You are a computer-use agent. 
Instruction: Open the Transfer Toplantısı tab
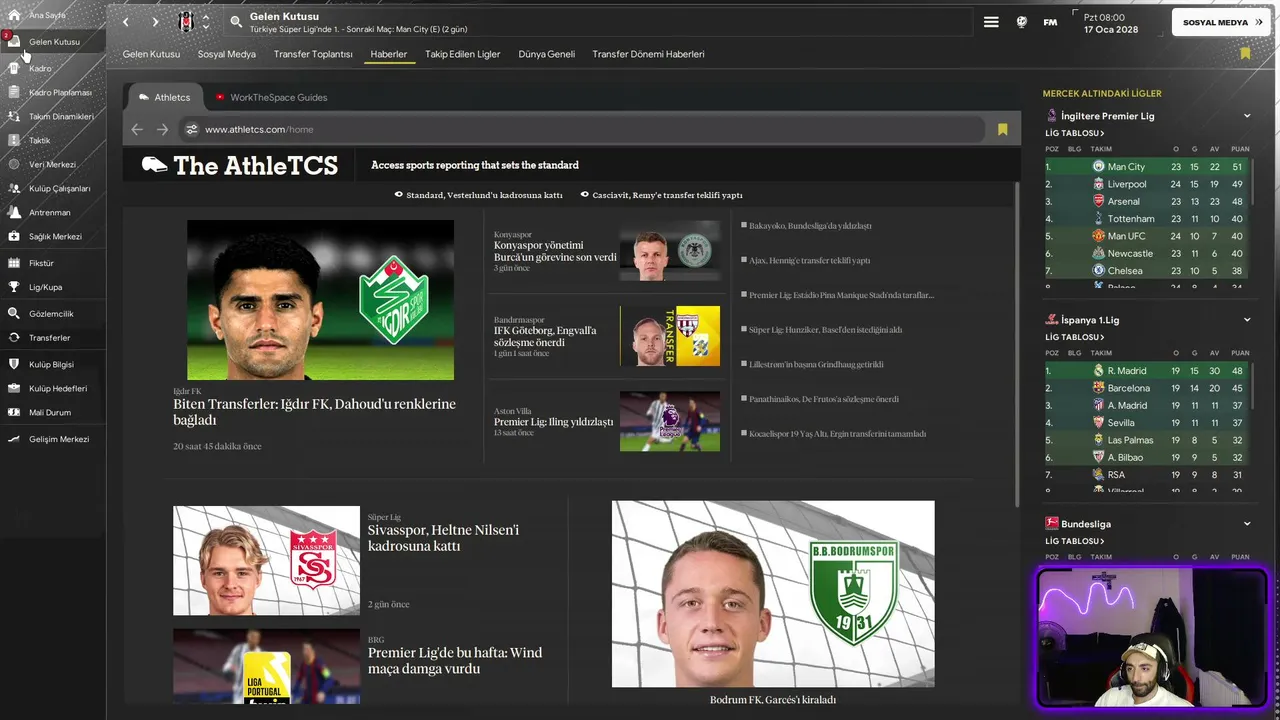click(x=313, y=54)
